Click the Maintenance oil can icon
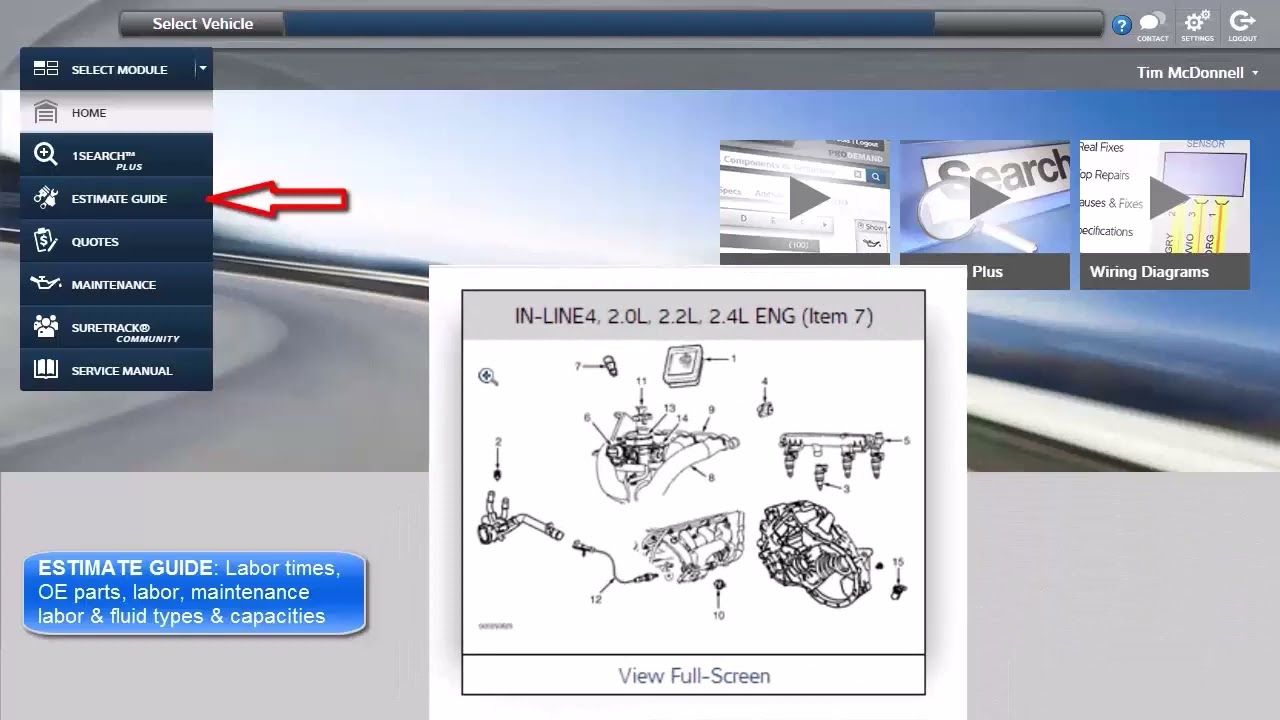The image size is (1280, 720). pyautogui.click(x=45, y=284)
